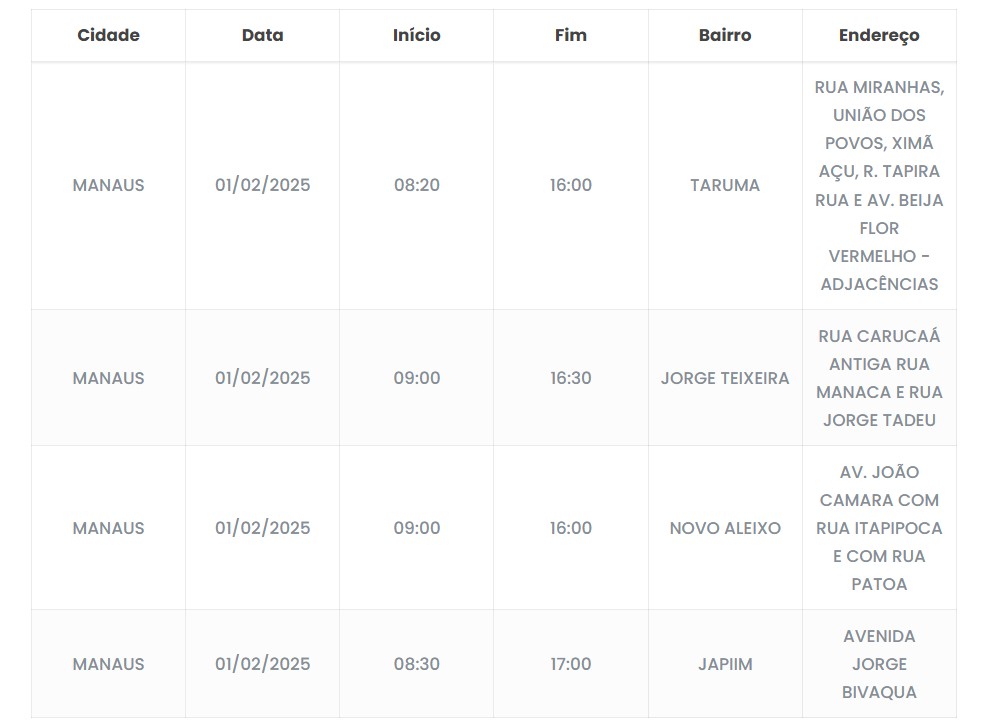
Task: Select the RUA CARUCAÁ address cell
Action: [x=879, y=378]
